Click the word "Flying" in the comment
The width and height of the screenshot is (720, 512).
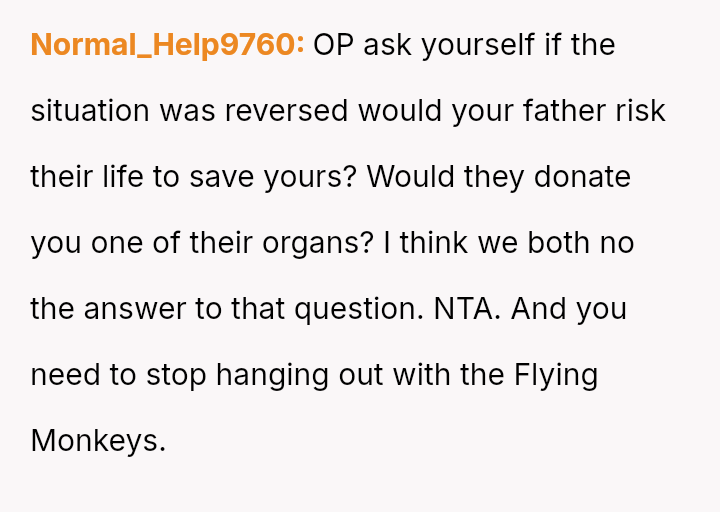tap(556, 375)
